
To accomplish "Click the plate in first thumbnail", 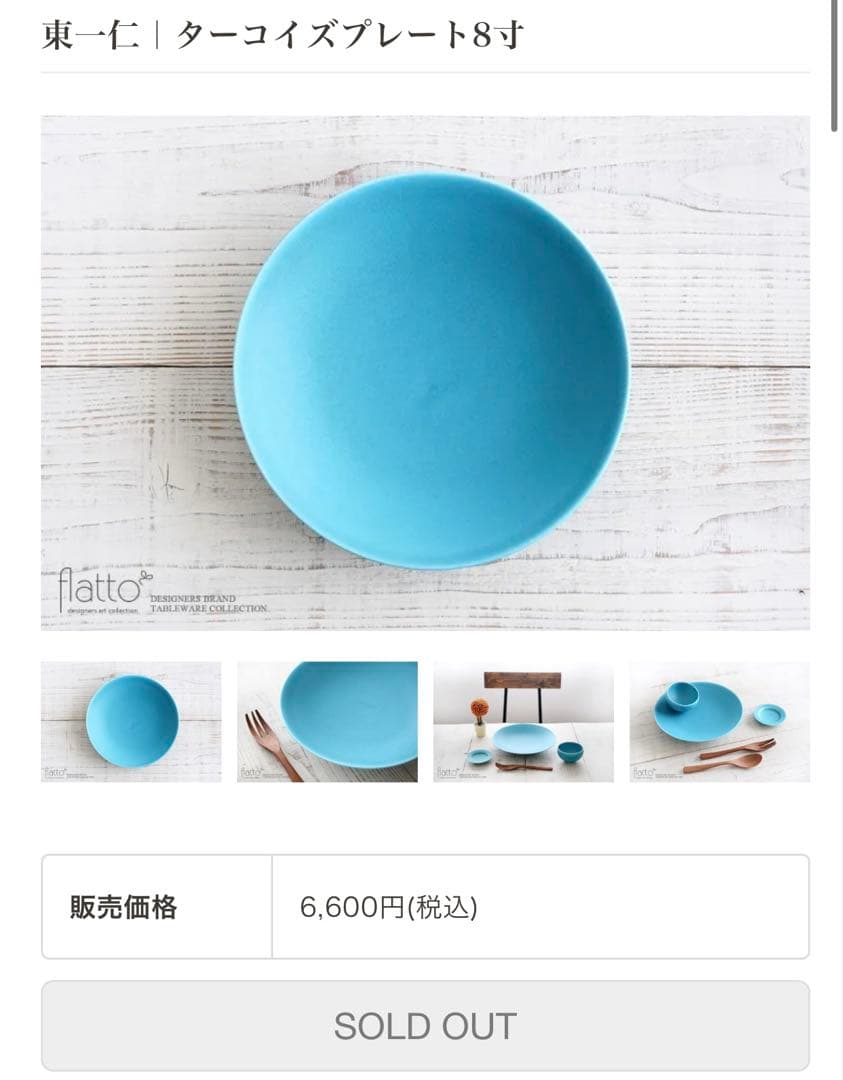I will pos(132,721).
